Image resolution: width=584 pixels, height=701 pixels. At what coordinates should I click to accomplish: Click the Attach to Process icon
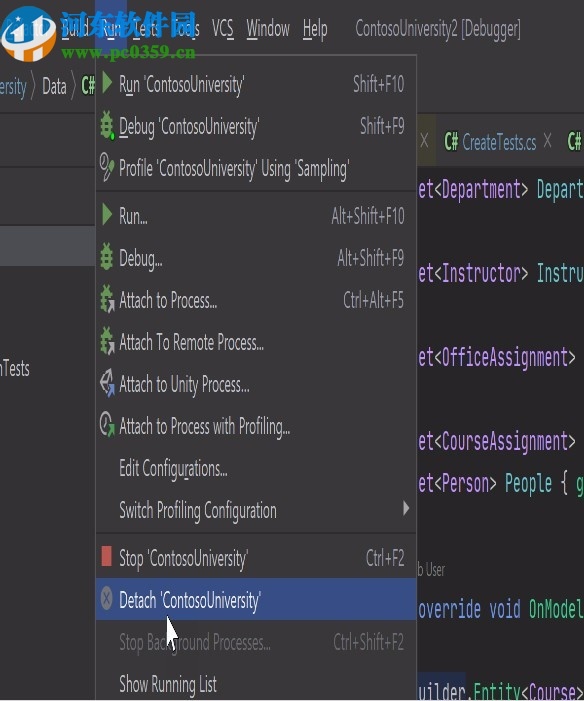tap(107, 299)
